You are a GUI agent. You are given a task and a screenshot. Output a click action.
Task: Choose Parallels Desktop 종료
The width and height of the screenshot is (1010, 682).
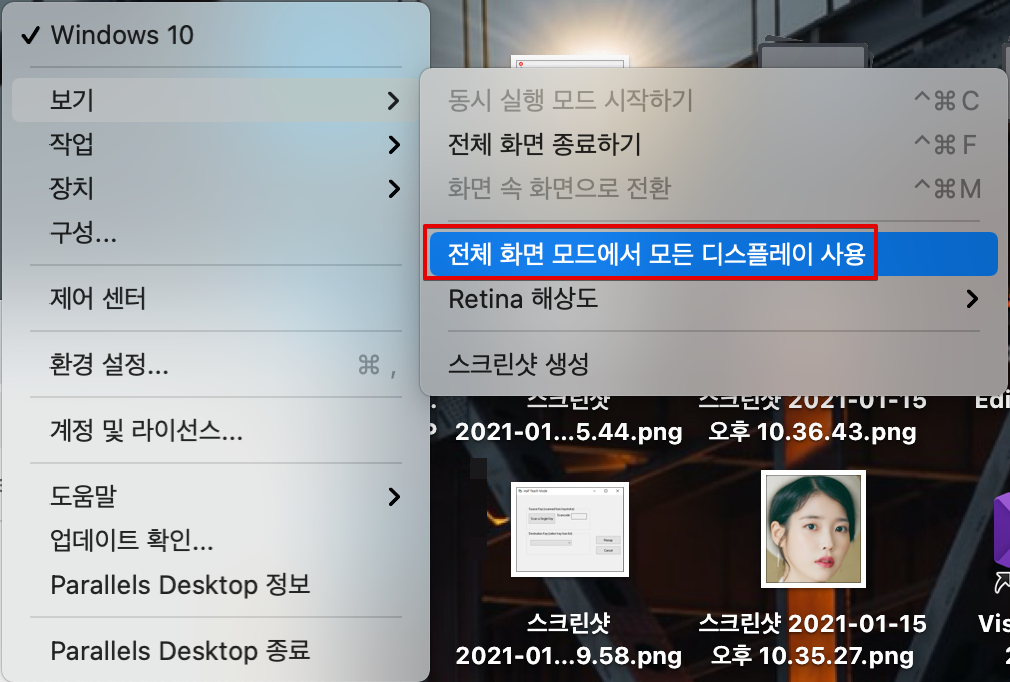[x=216, y=650]
